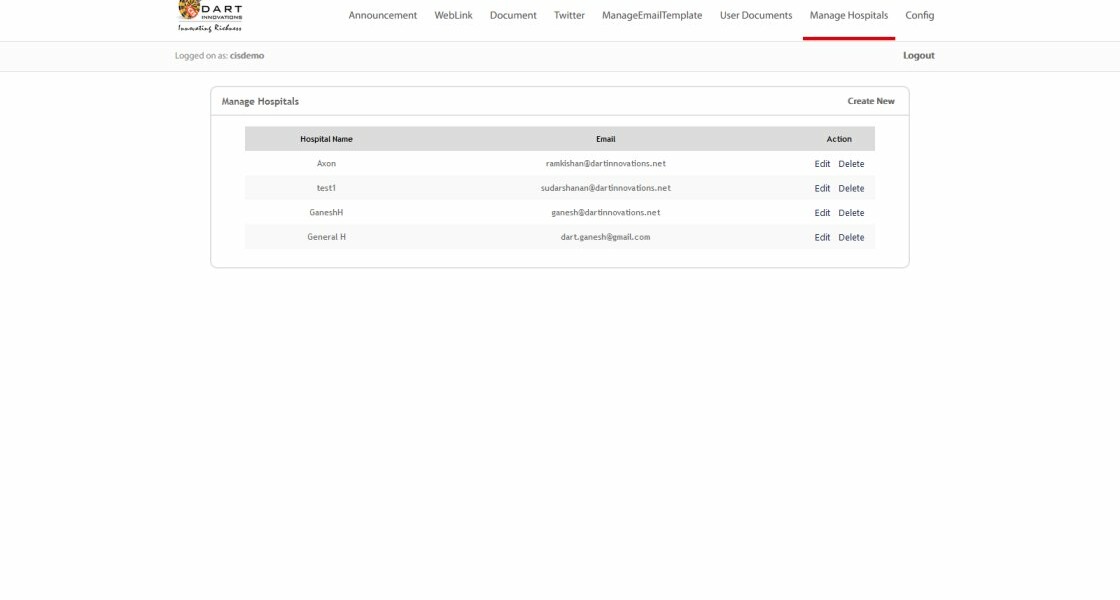The width and height of the screenshot is (1120, 600).
Task: Edit the Axon hospital entry
Action: (x=822, y=164)
